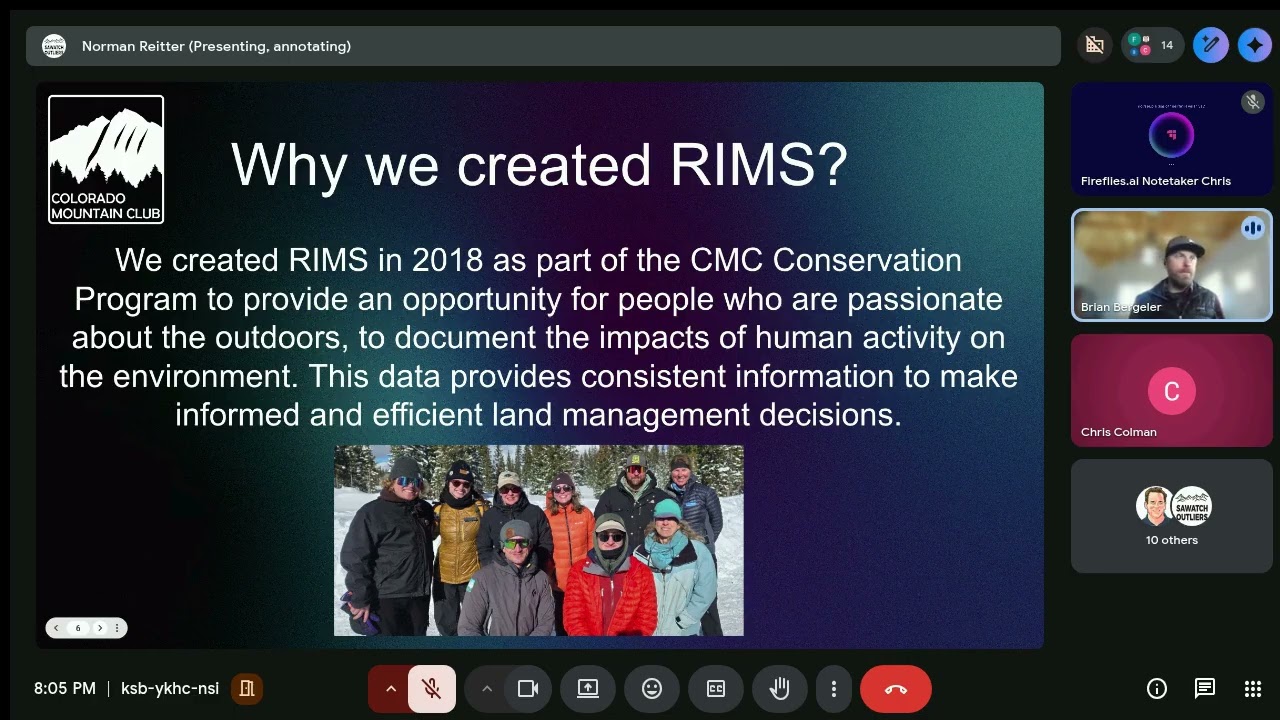Go to next slide arrow
The width and height of the screenshot is (1280, 720).
(x=99, y=628)
